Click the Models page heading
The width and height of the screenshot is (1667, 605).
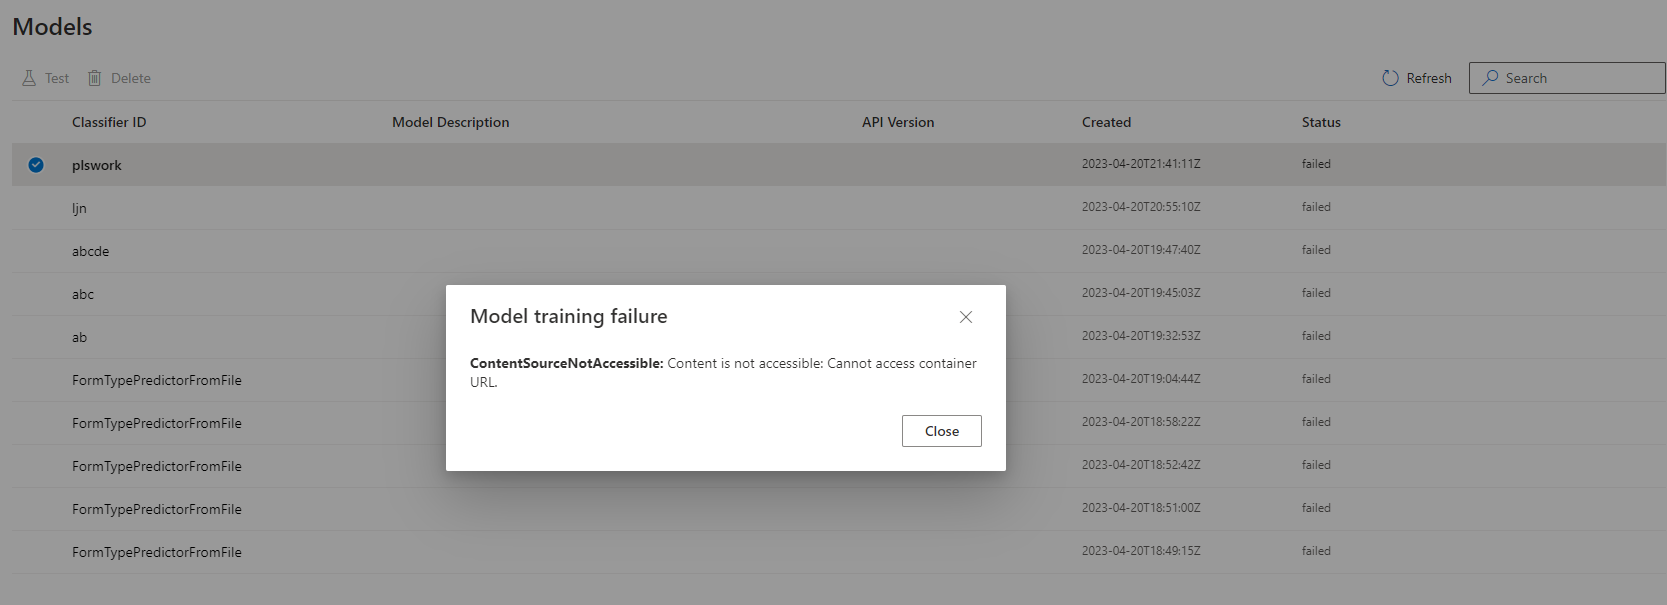coord(51,27)
